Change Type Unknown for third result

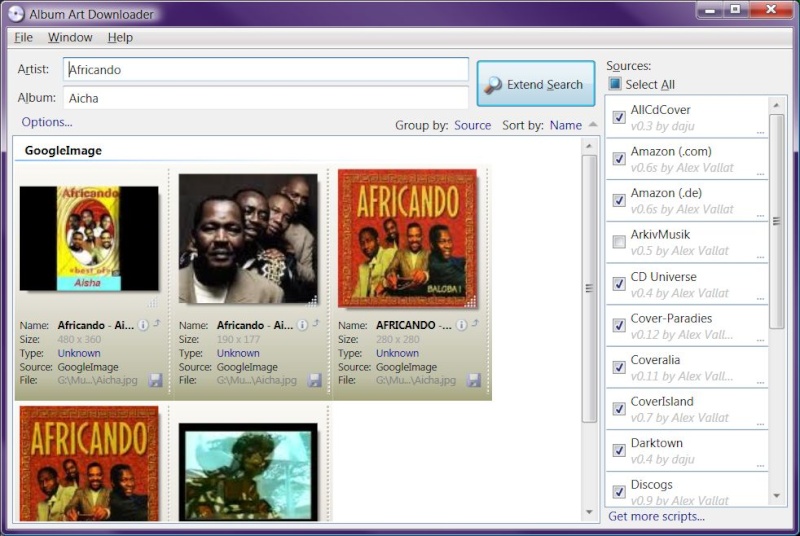[x=397, y=353]
